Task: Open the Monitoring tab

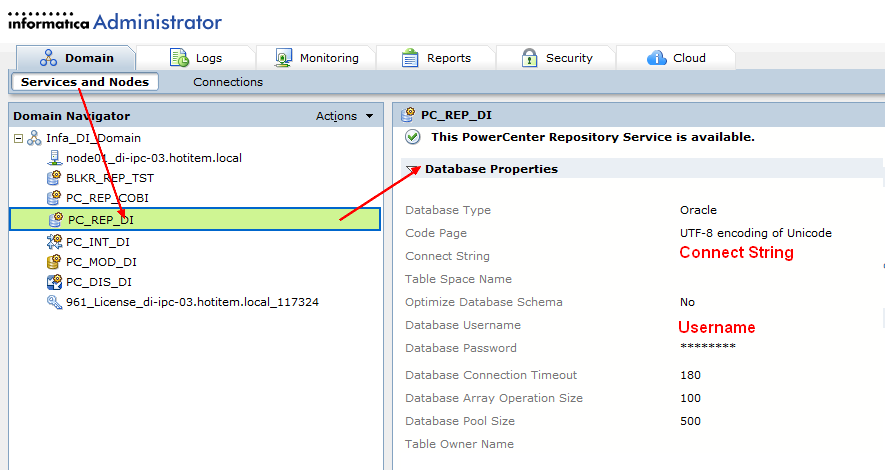Action: [317, 58]
